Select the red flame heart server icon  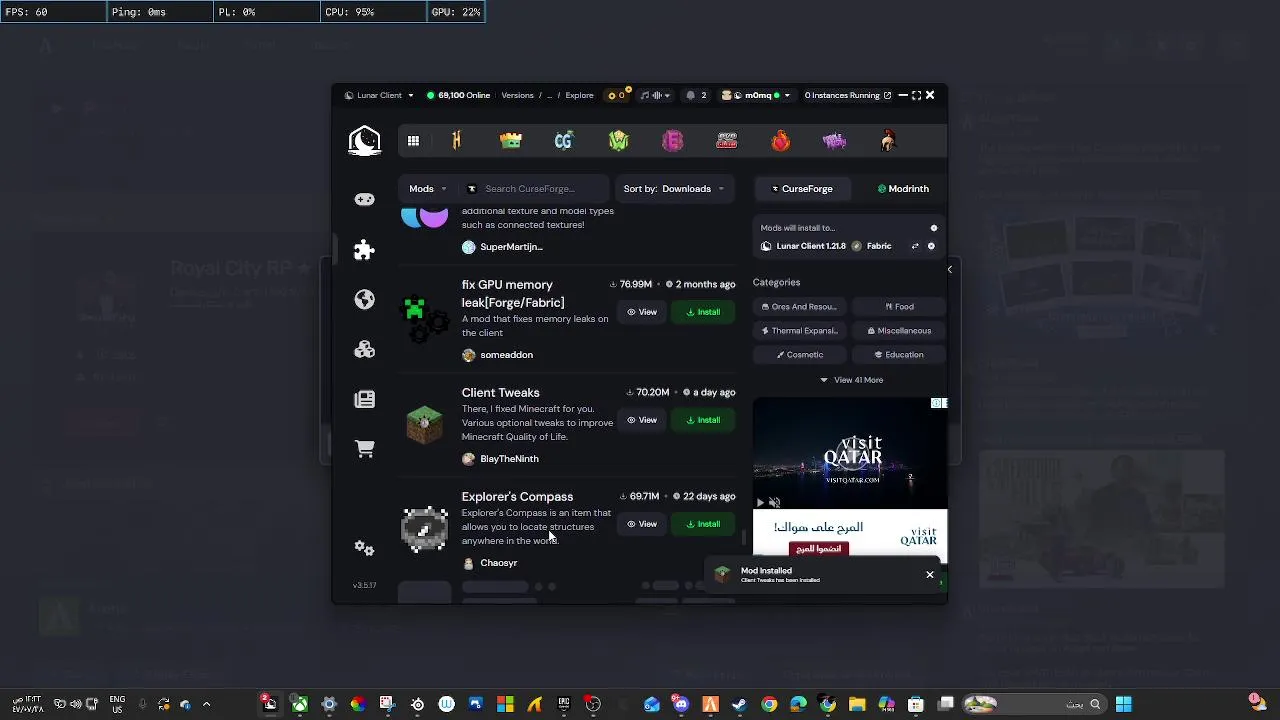pos(781,141)
